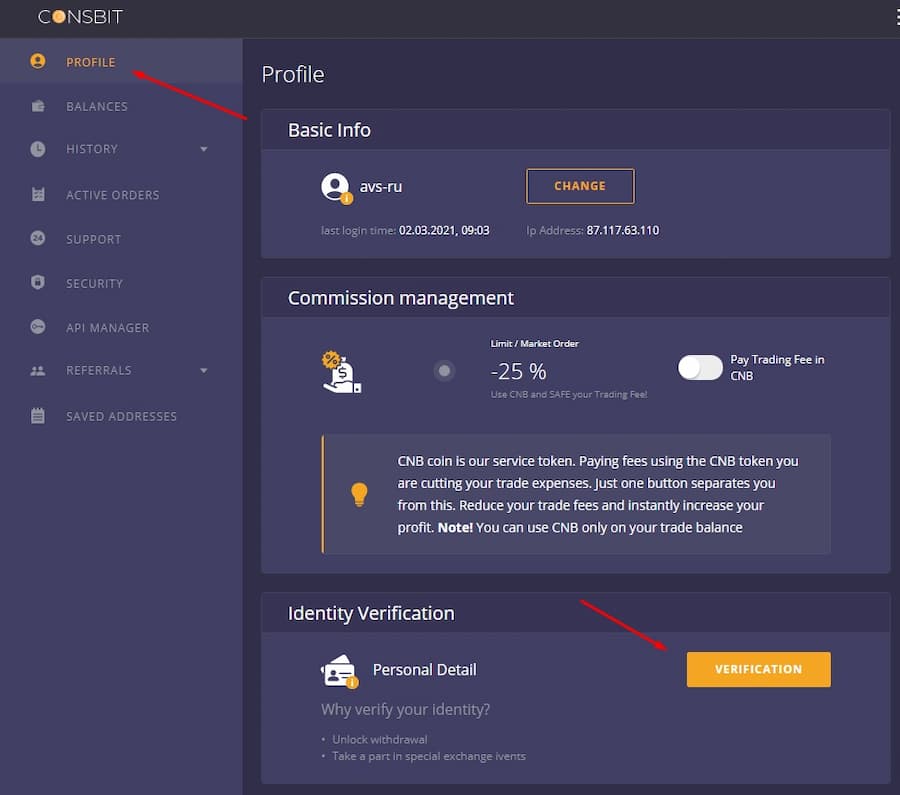Click the last login time 02.03.2021, 09:03
Viewport: 900px width, 795px height.
tap(444, 230)
